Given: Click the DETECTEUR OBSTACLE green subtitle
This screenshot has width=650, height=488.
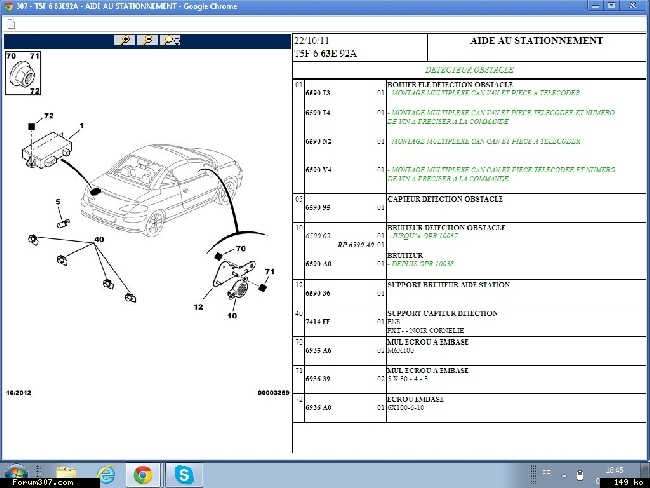Looking at the screenshot, I should coord(469,70).
